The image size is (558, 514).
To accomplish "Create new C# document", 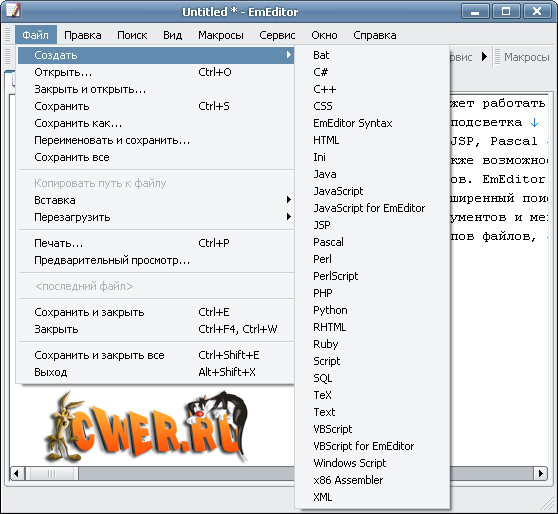I will (372, 72).
